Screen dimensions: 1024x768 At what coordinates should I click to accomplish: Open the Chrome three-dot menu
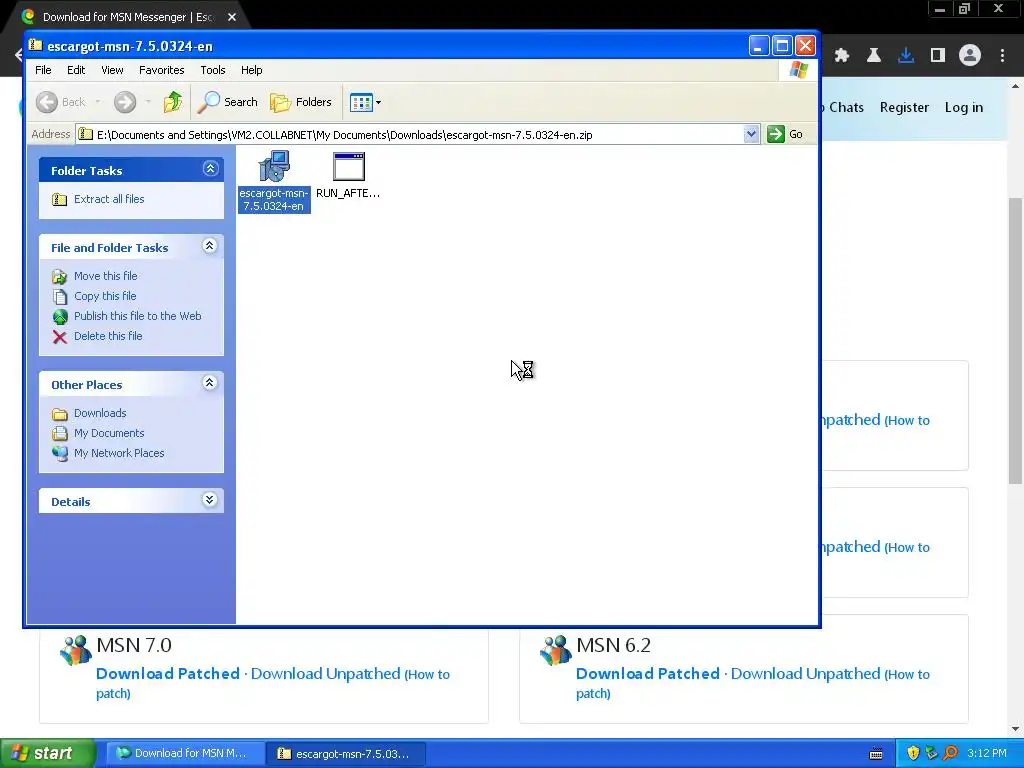tap(1002, 56)
